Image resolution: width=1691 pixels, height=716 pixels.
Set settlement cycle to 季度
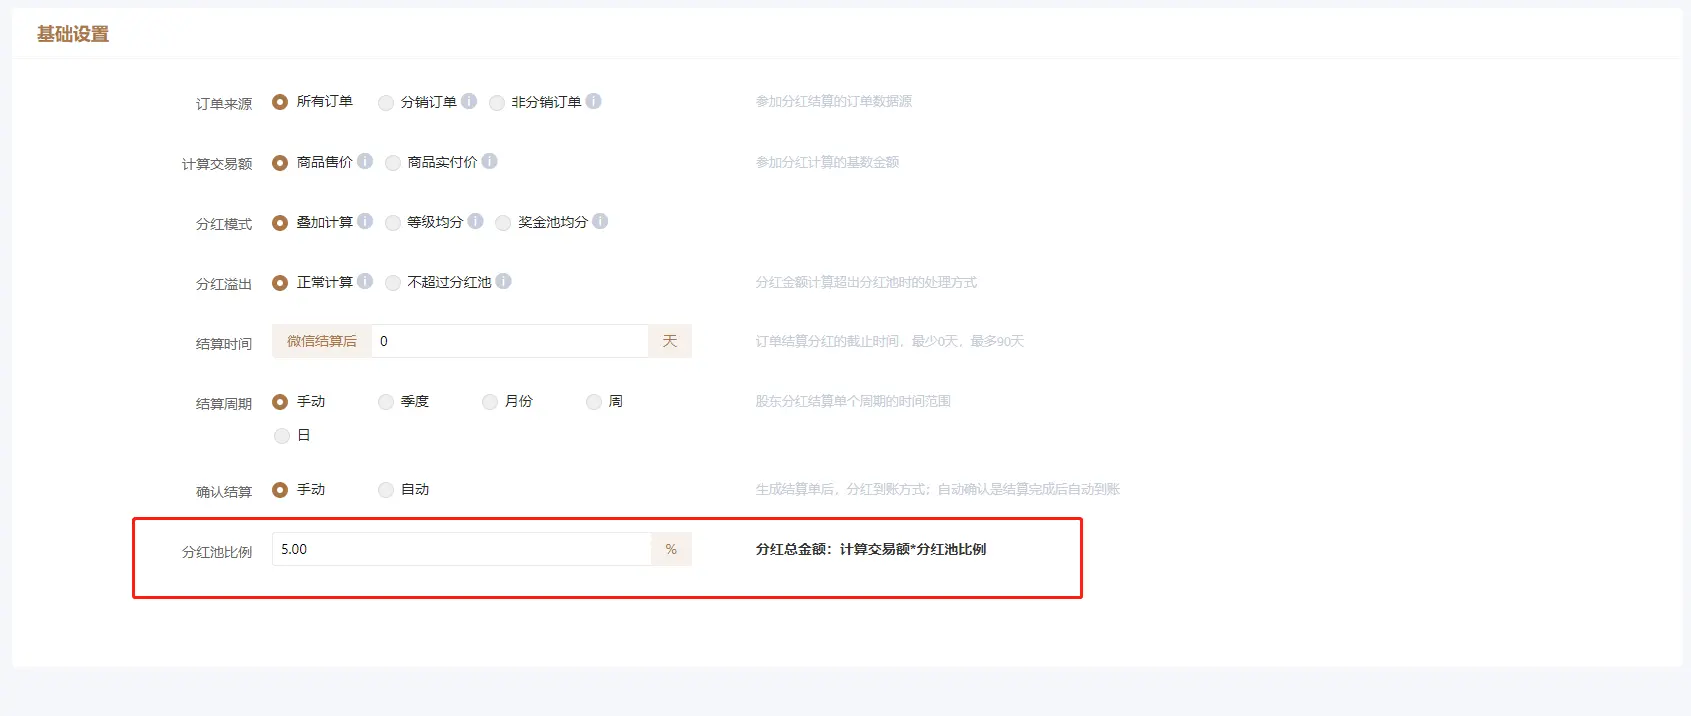386,402
